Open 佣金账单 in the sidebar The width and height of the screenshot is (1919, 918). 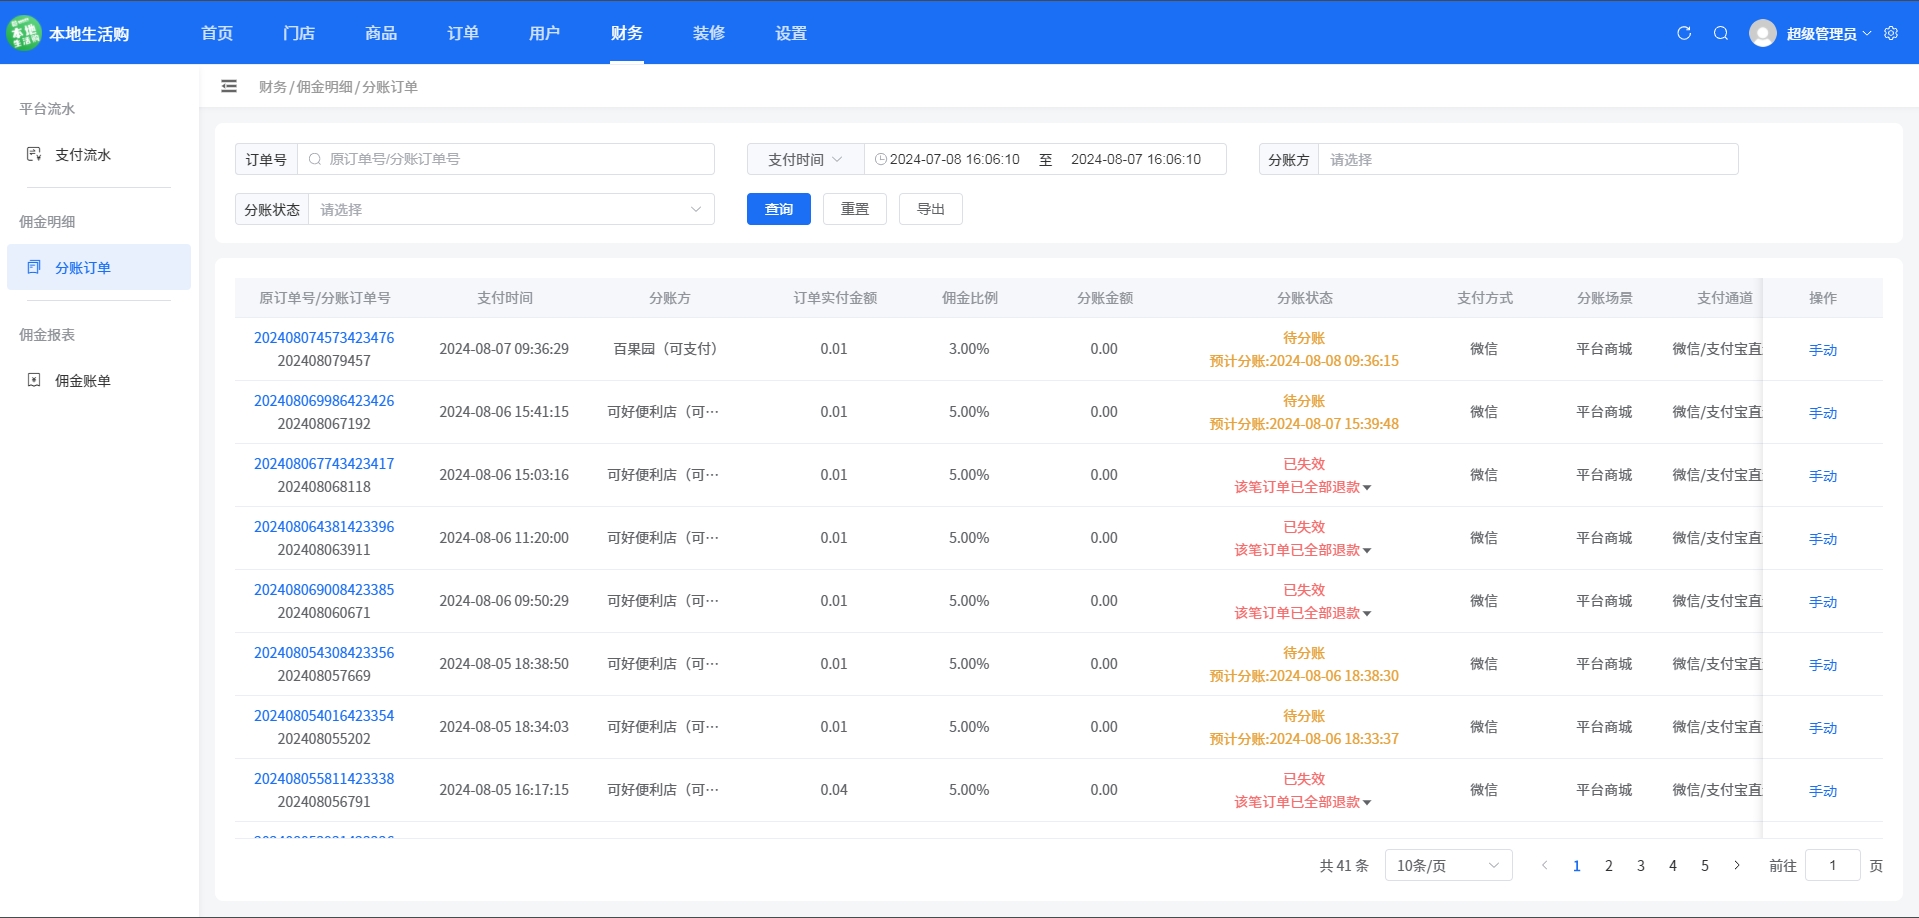coord(83,380)
